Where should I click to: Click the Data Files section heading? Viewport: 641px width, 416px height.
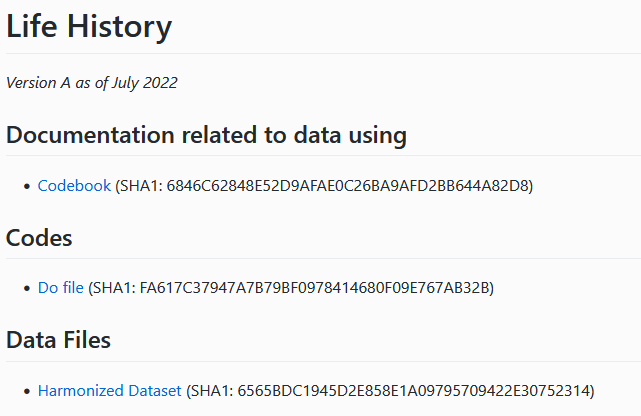(58, 340)
